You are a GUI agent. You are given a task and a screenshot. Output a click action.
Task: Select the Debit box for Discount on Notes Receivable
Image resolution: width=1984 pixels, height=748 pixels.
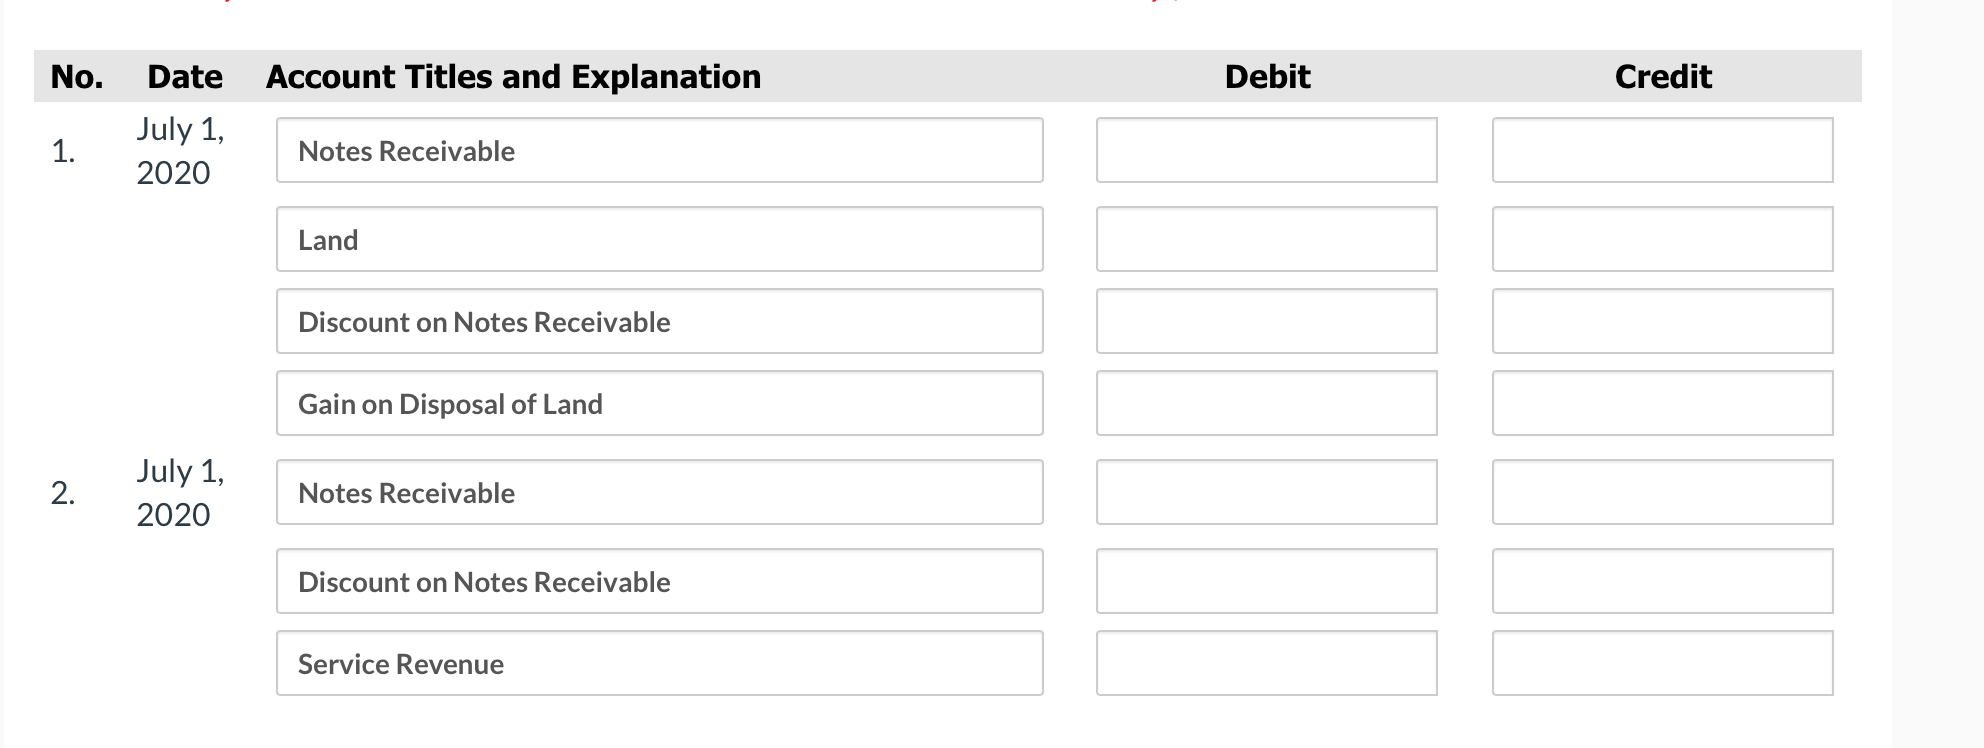pyautogui.click(x=1265, y=321)
